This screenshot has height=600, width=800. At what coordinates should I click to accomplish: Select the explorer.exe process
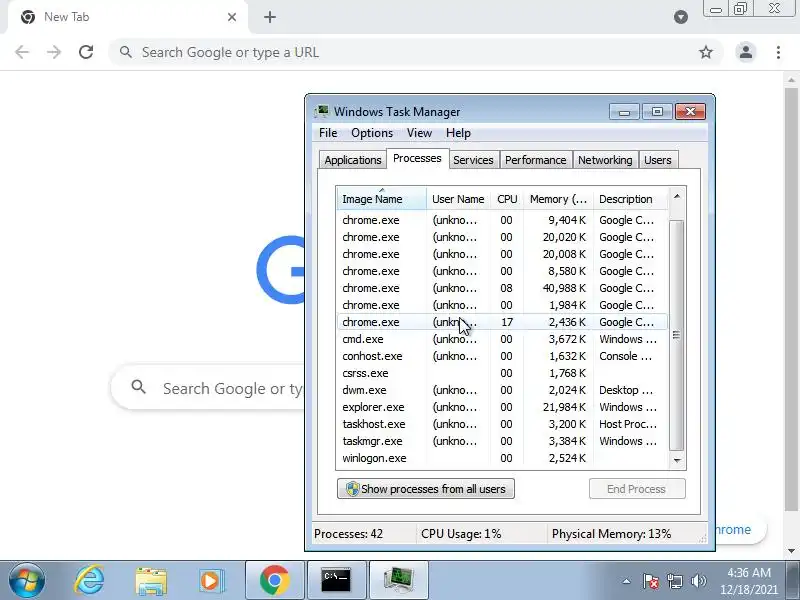click(x=502, y=407)
